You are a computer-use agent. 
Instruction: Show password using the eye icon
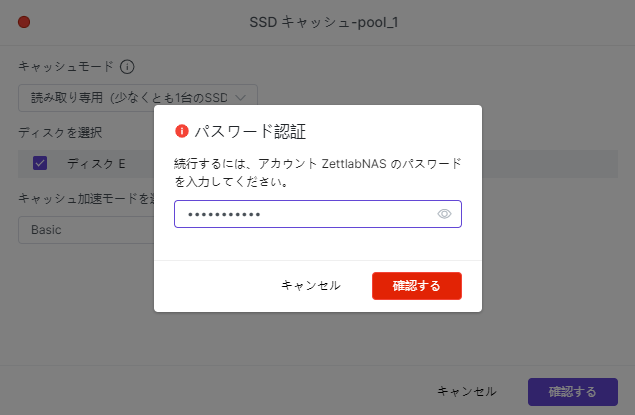click(x=445, y=214)
